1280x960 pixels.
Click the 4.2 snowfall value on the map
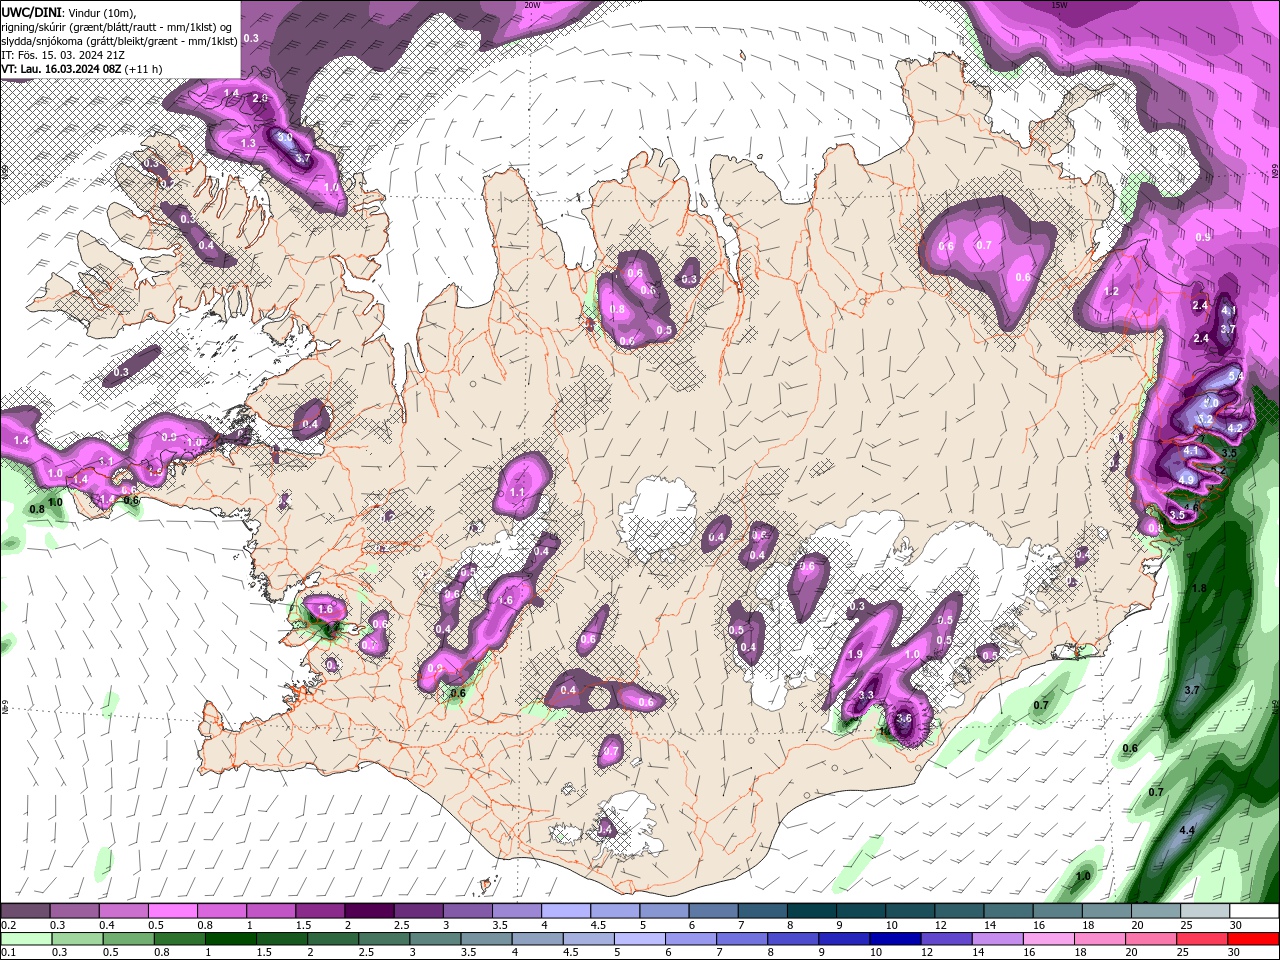[1235, 428]
